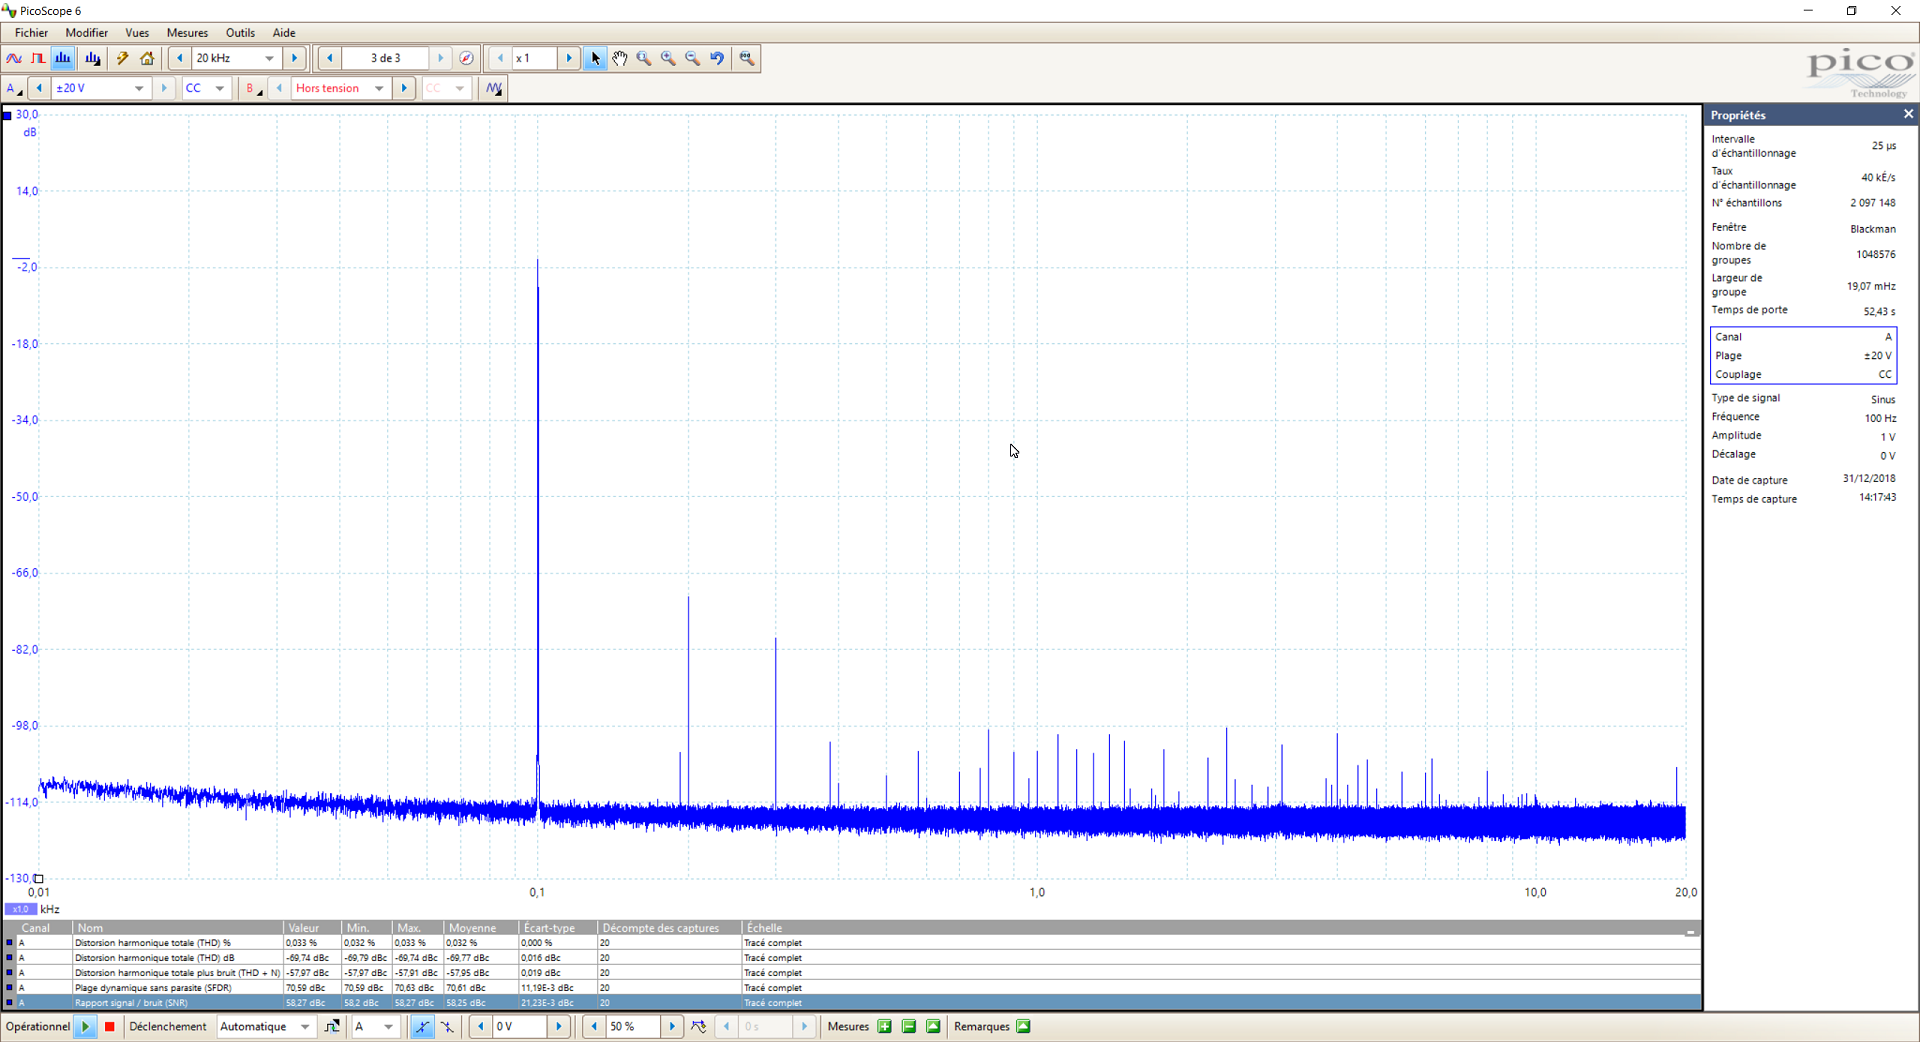Open the Outils menu
This screenshot has width=1920, height=1042.
[x=240, y=33]
